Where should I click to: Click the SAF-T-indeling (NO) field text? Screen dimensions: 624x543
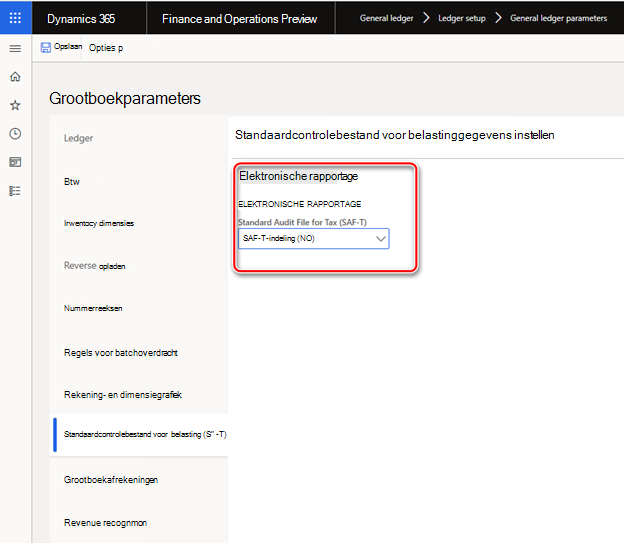279,238
